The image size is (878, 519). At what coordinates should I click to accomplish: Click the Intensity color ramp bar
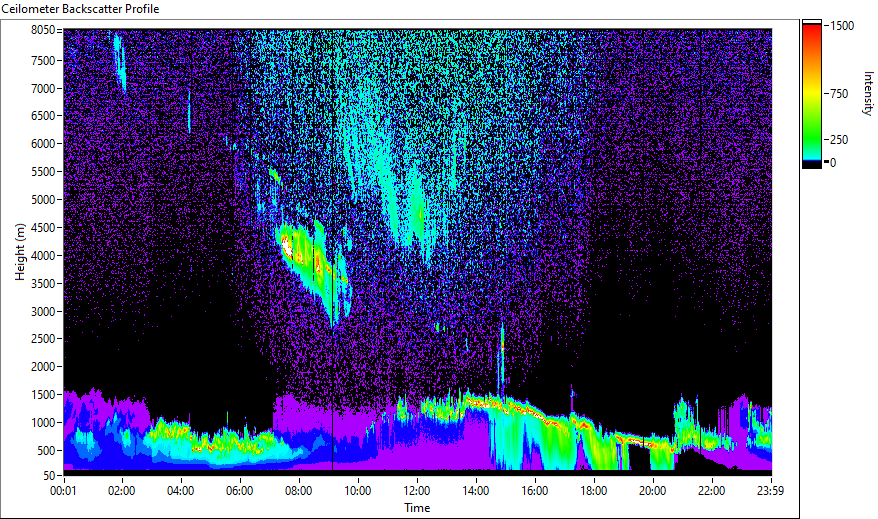[x=811, y=94]
